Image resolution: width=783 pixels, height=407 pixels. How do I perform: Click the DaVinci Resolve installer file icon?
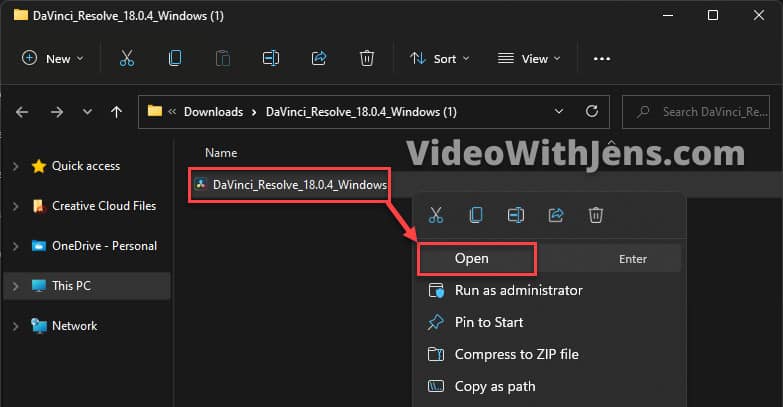pyautogui.click(x=201, y=184)
